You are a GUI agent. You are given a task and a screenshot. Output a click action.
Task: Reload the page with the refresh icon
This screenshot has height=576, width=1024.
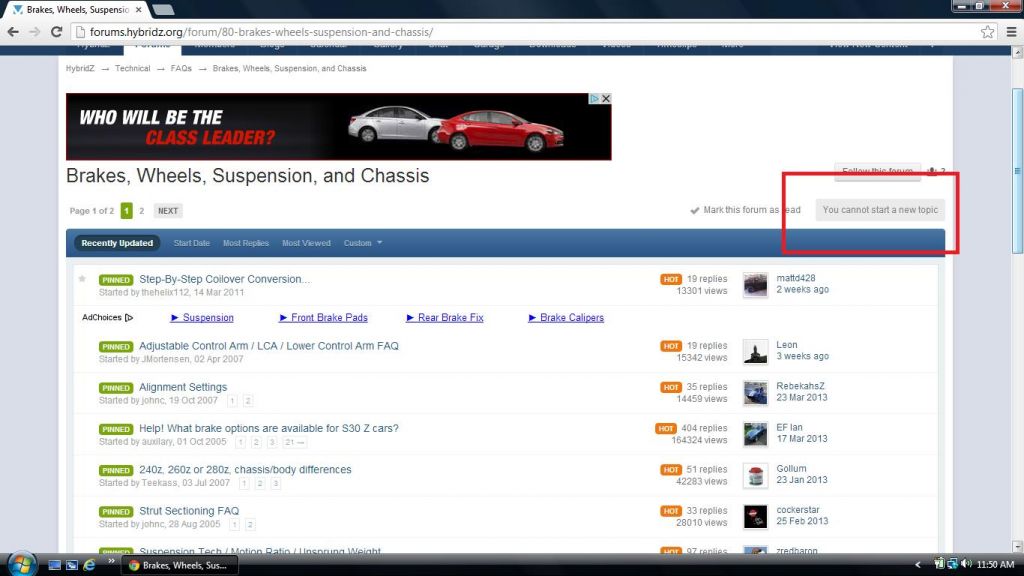[55, 31]
